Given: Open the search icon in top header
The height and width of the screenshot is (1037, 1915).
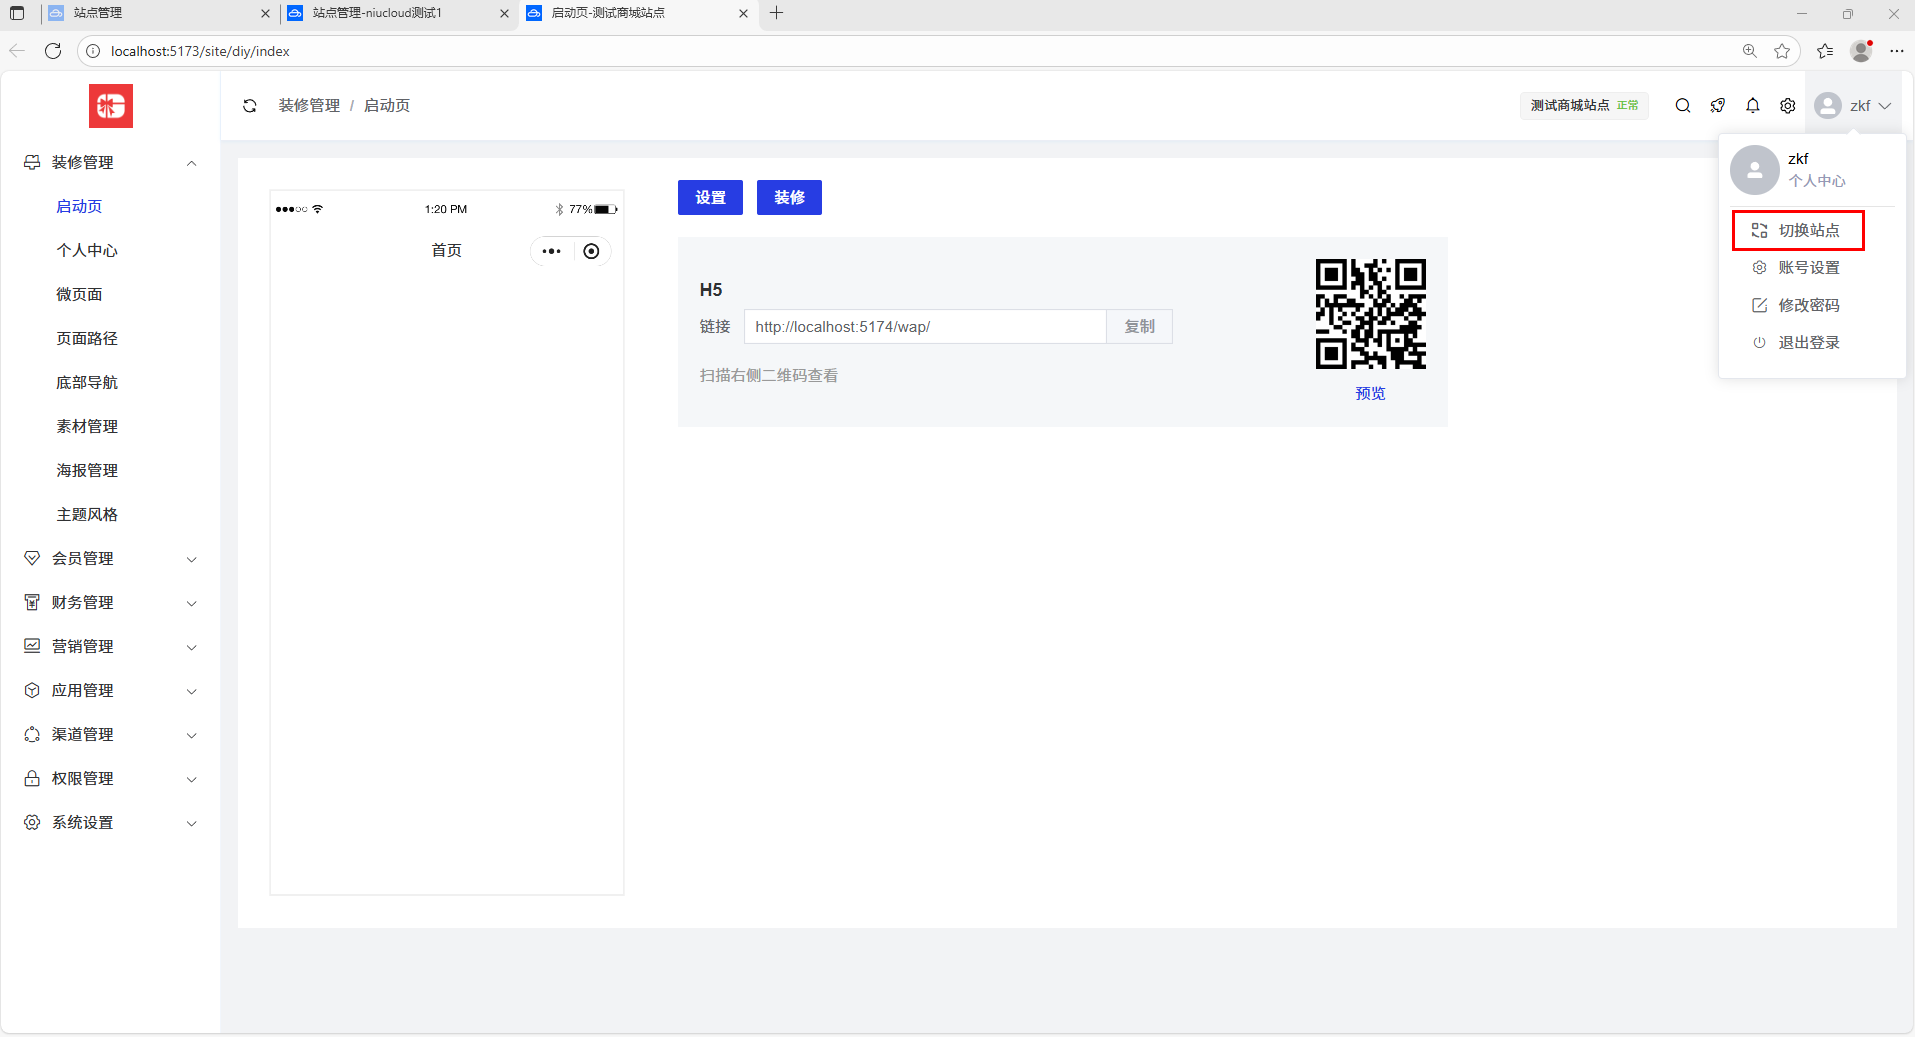Looking at the screenshot, I should (x=1683, y=106).
